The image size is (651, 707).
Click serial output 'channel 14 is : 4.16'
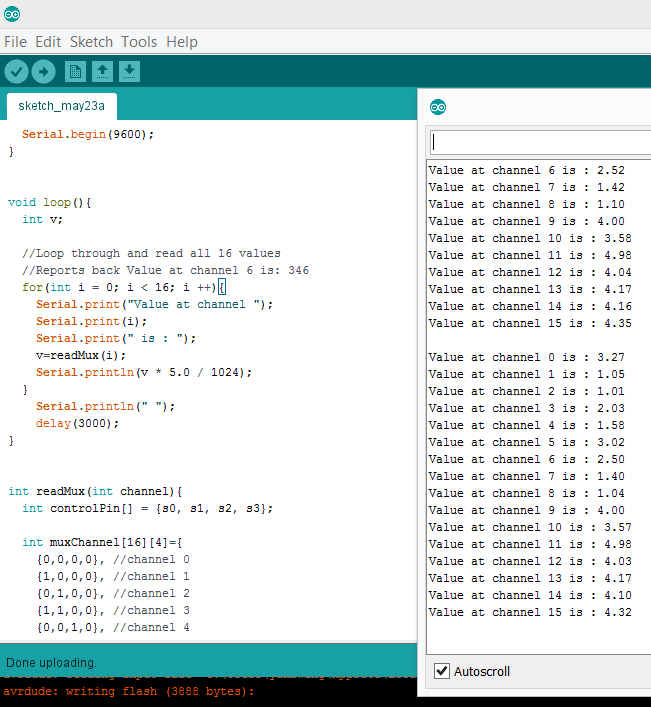point(562,307)
